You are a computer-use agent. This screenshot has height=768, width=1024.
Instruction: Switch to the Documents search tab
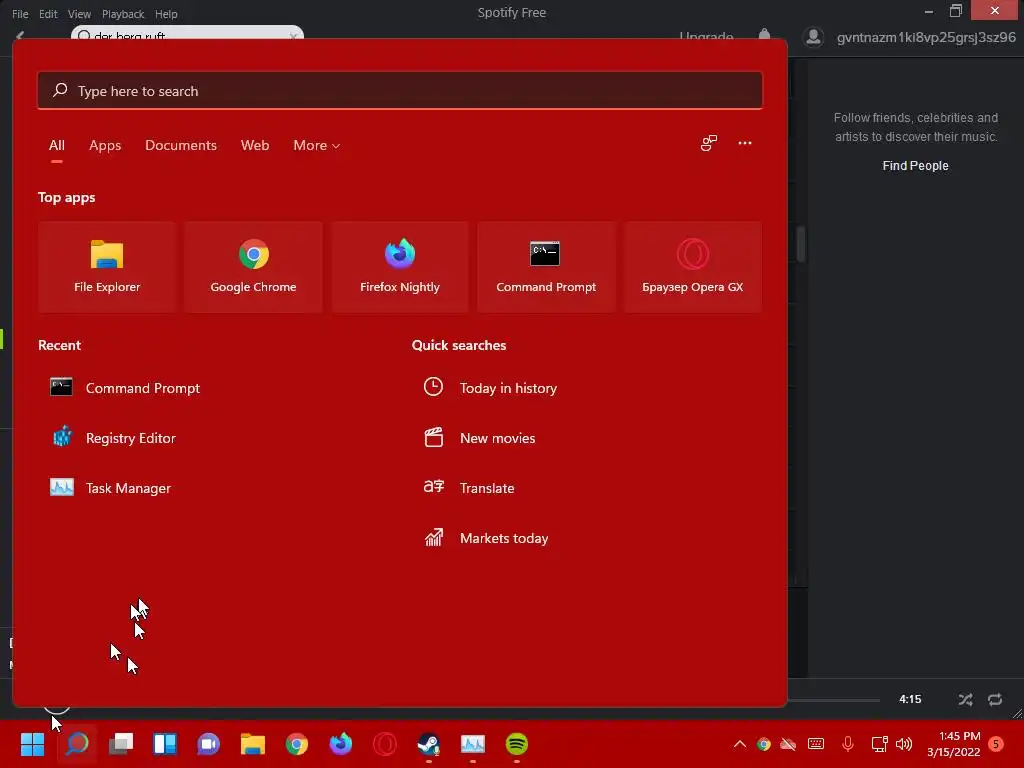(x=181, y=145)
